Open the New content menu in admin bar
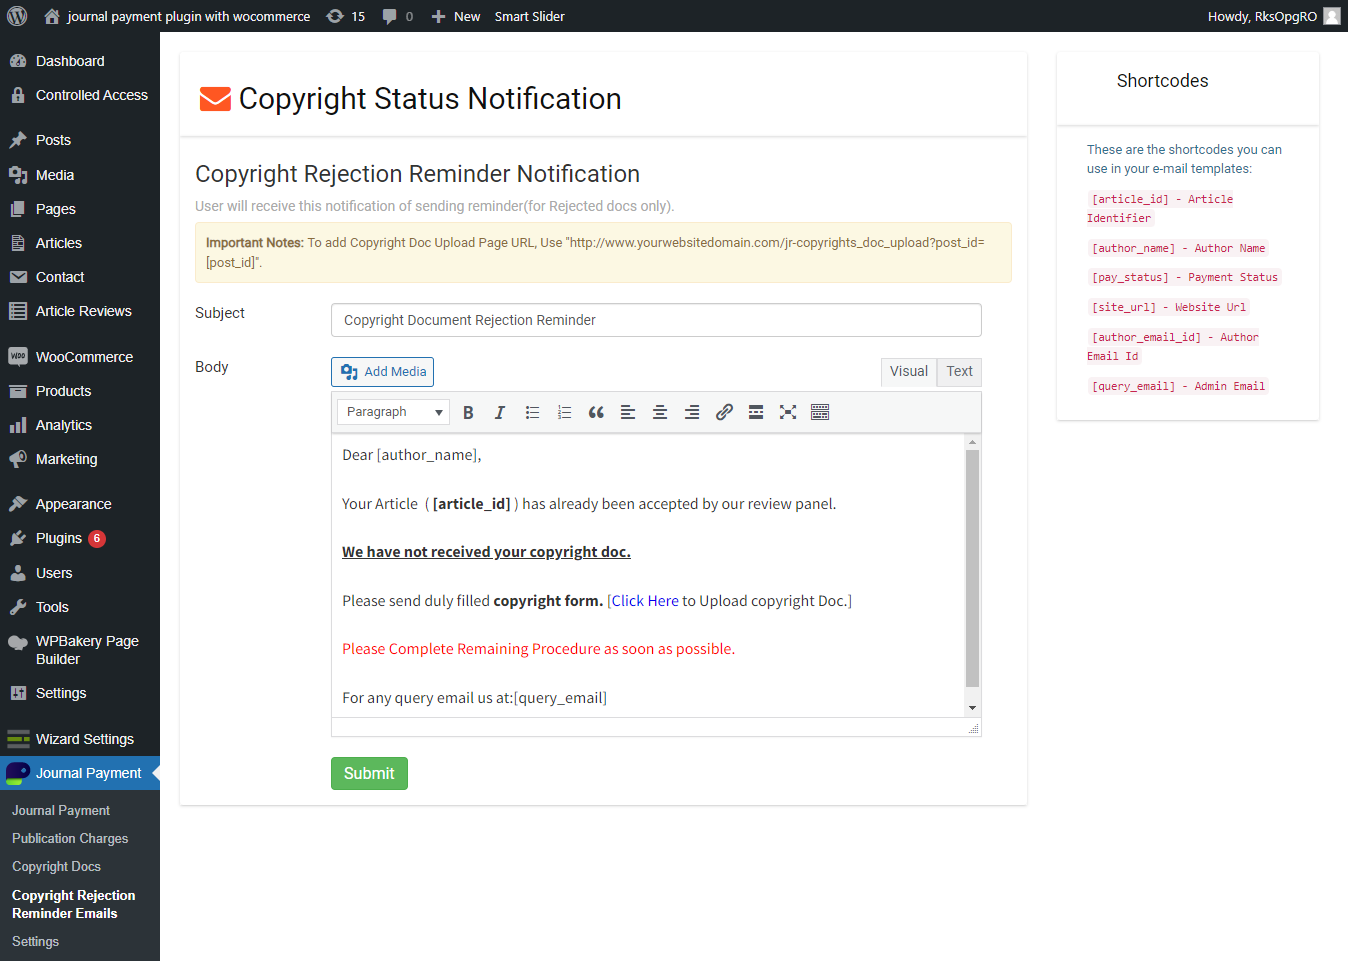This screenshot has width=1348, height=961. (456, 16)
